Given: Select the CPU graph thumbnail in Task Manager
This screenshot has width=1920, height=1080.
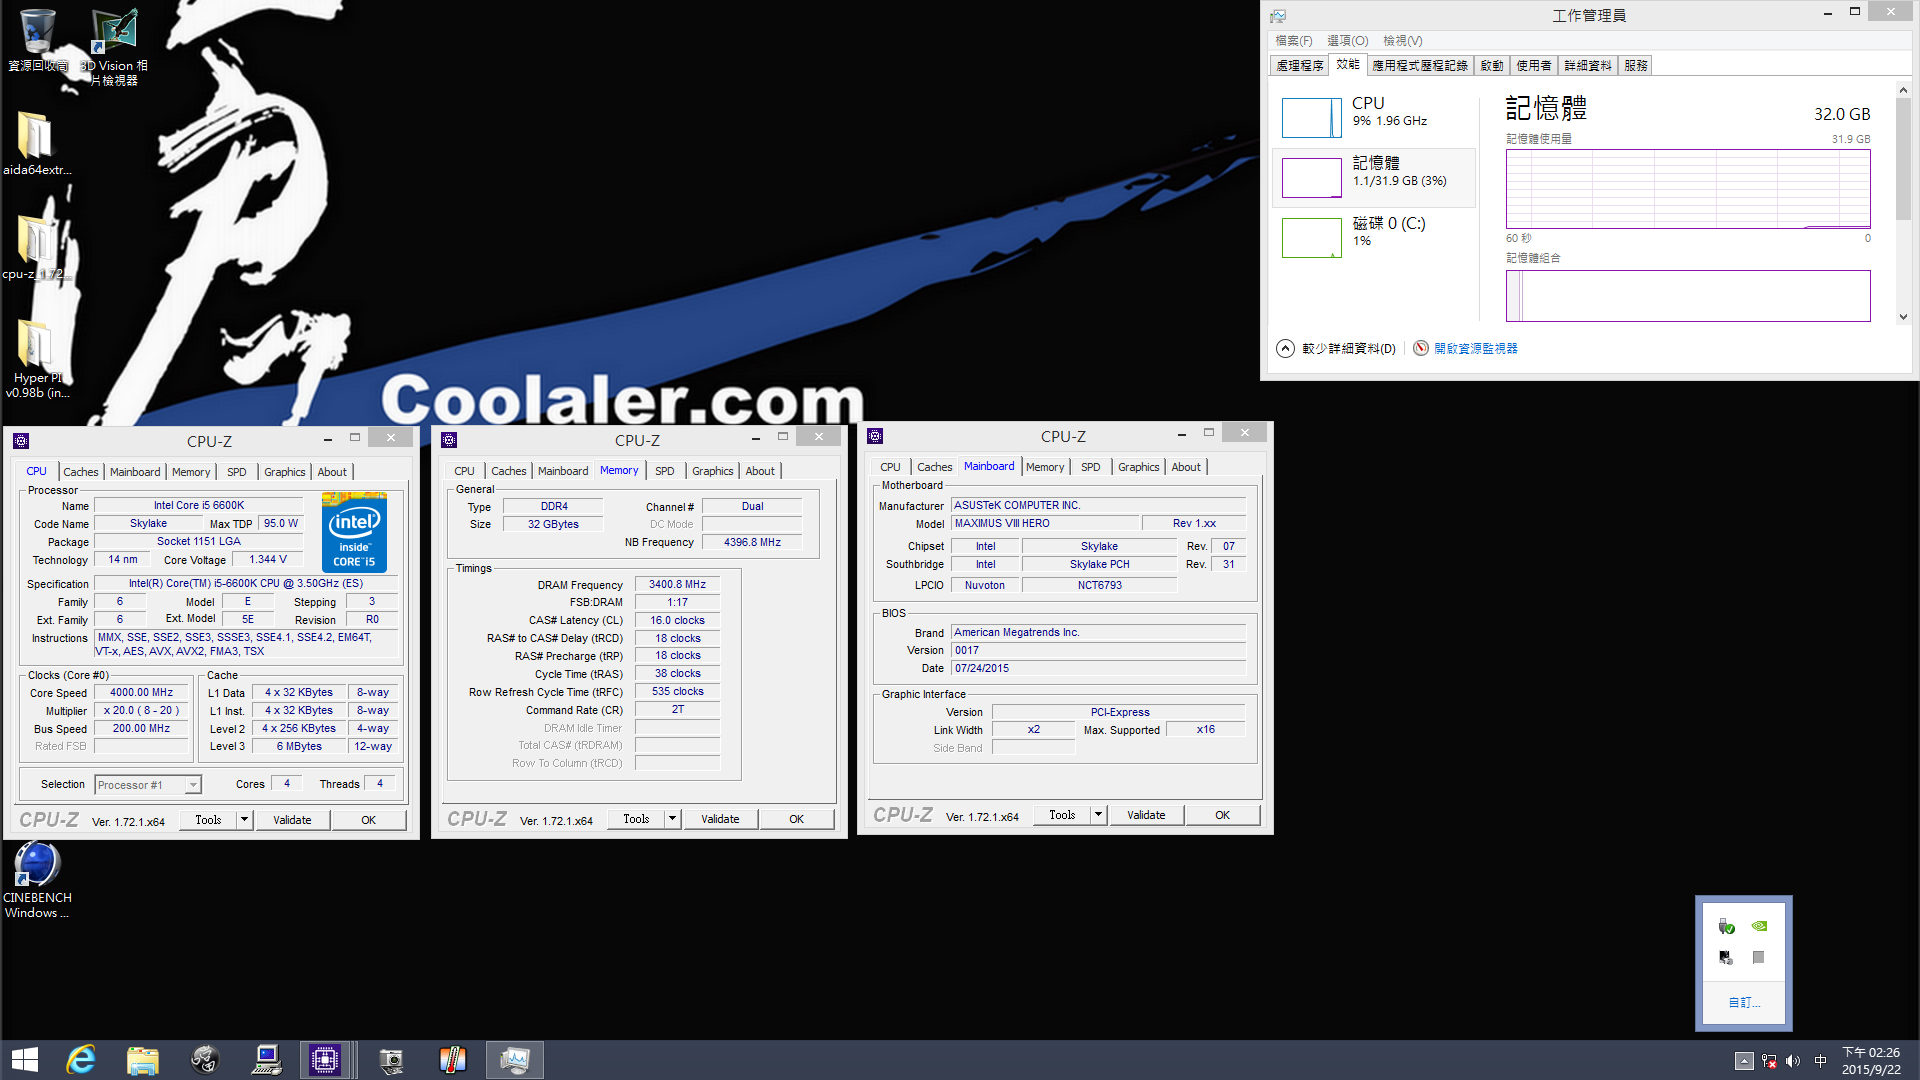Looking at the screenshot, I should [x=1311, y=118].
